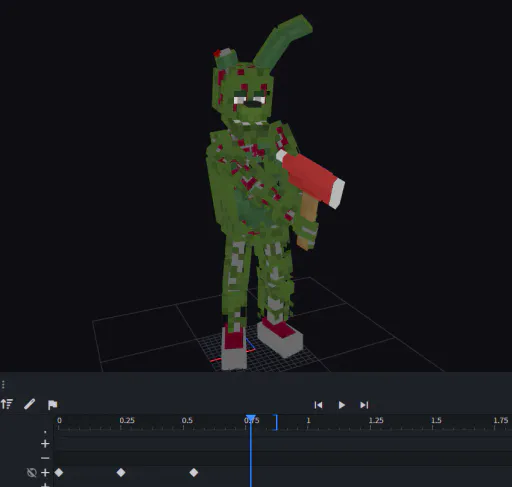The height and width of the screenshot is (487, 512).
Task: Click the blue playhead handle at 0.75
Action: click(x=251, y=418)
